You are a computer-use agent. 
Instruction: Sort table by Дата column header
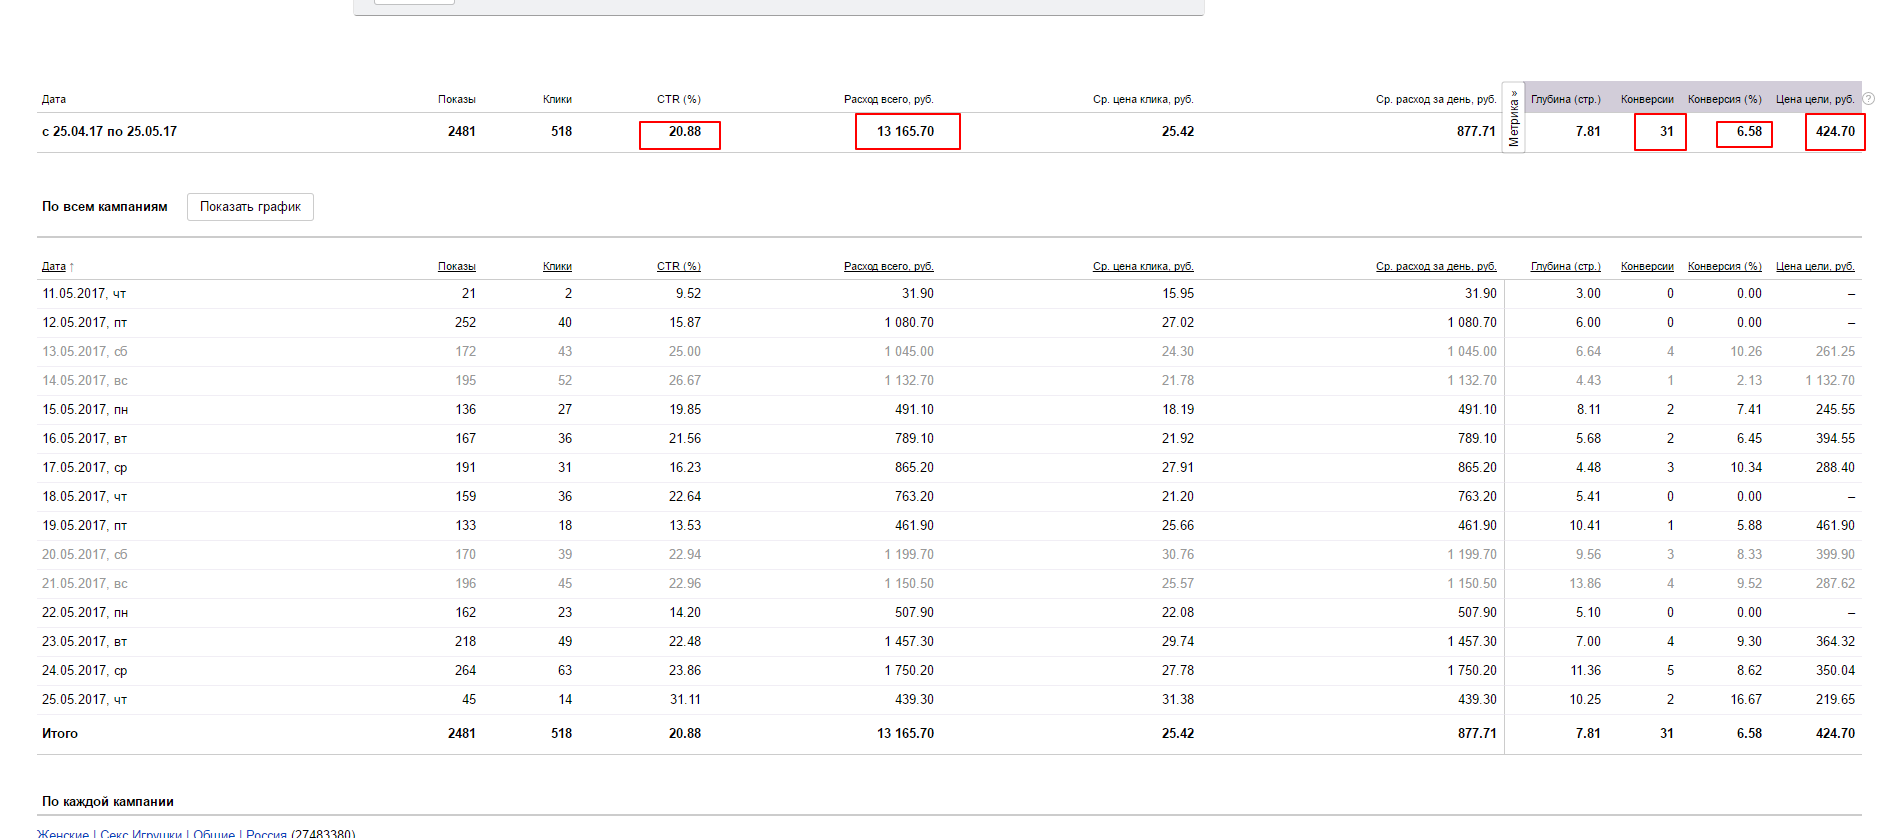(54, 266)
